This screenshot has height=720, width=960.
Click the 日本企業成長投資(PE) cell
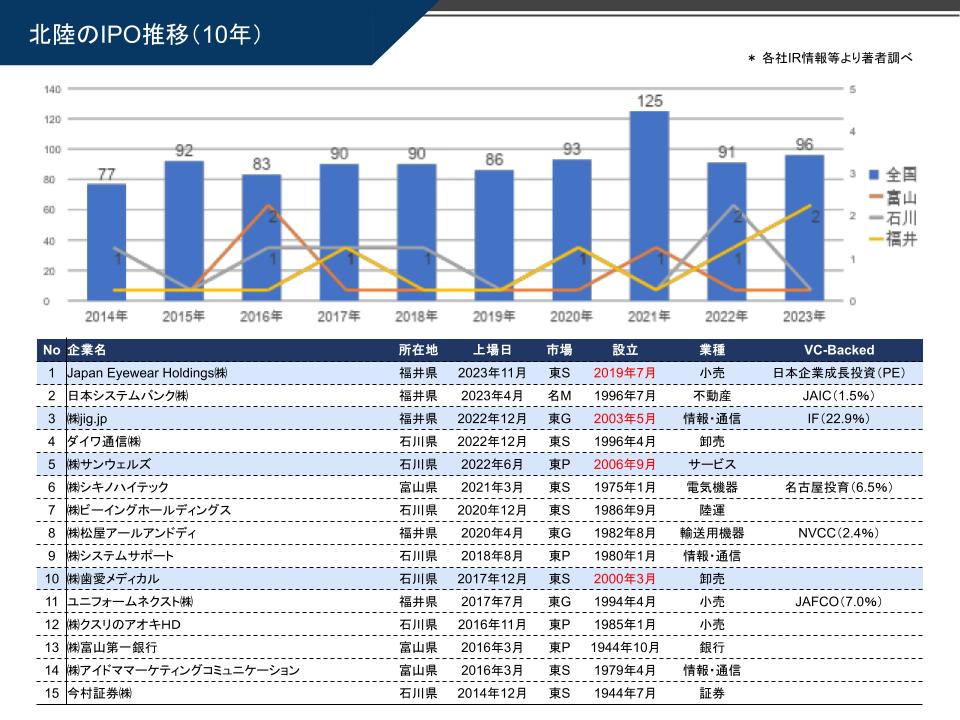(839, 373)
